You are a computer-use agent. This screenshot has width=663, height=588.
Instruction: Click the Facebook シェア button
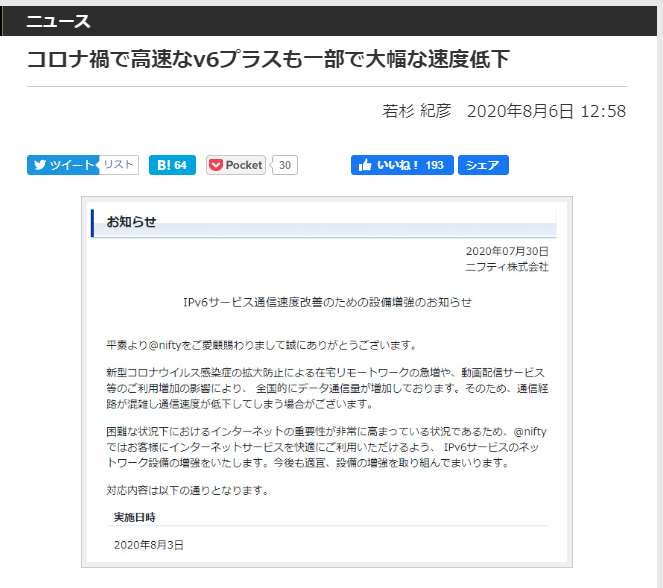(483, 165)
